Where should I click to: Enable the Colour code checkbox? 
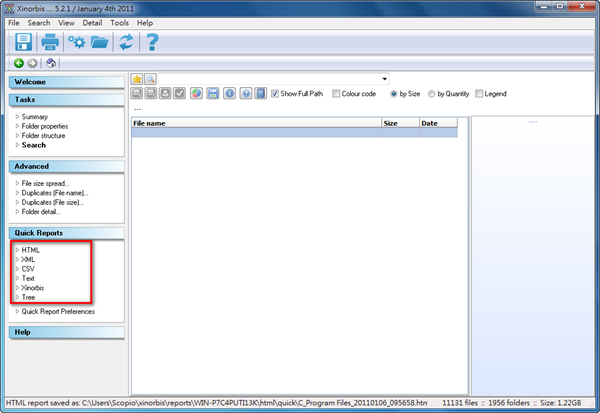(337, 94)
